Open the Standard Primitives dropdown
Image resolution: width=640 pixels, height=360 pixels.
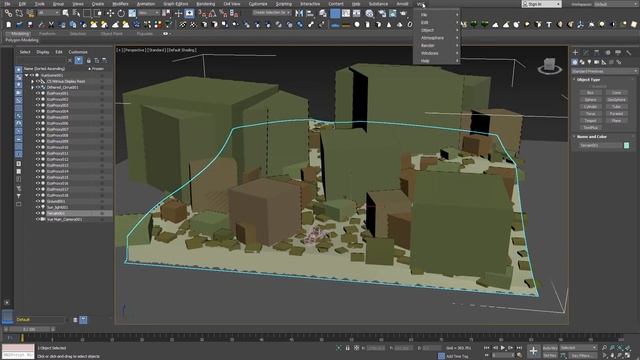tap(604, 71)
